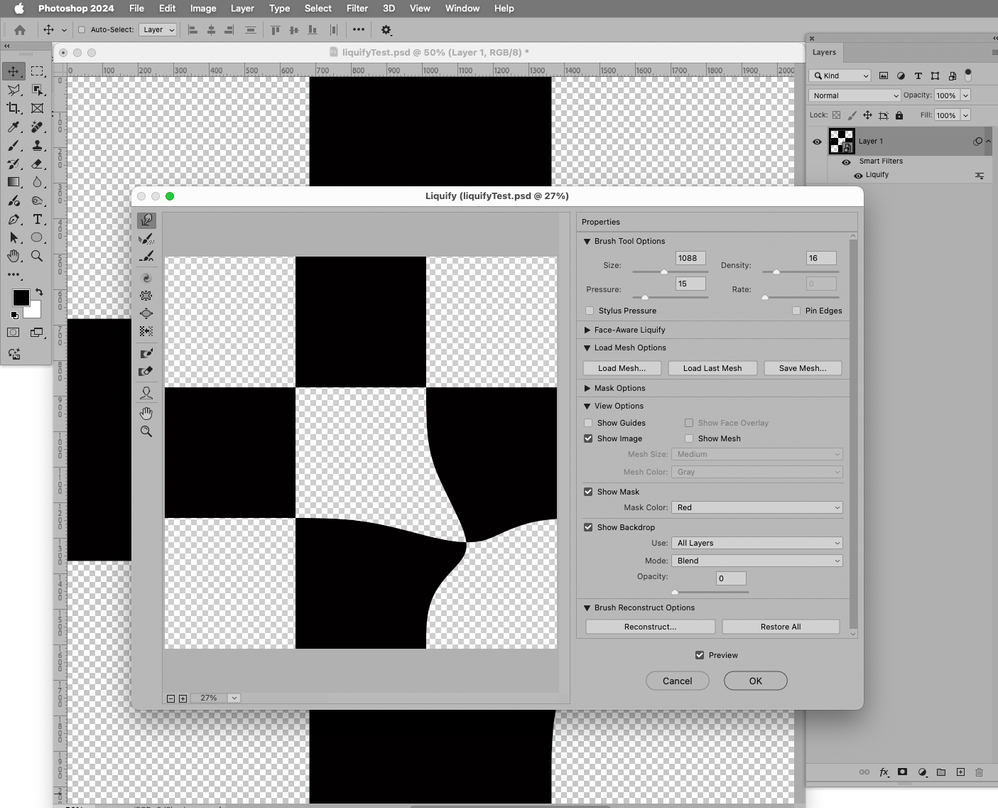This screenshot has height=808, width=998.
Task: Select the Bloat tool in Liquify
Action: point(146,313)
